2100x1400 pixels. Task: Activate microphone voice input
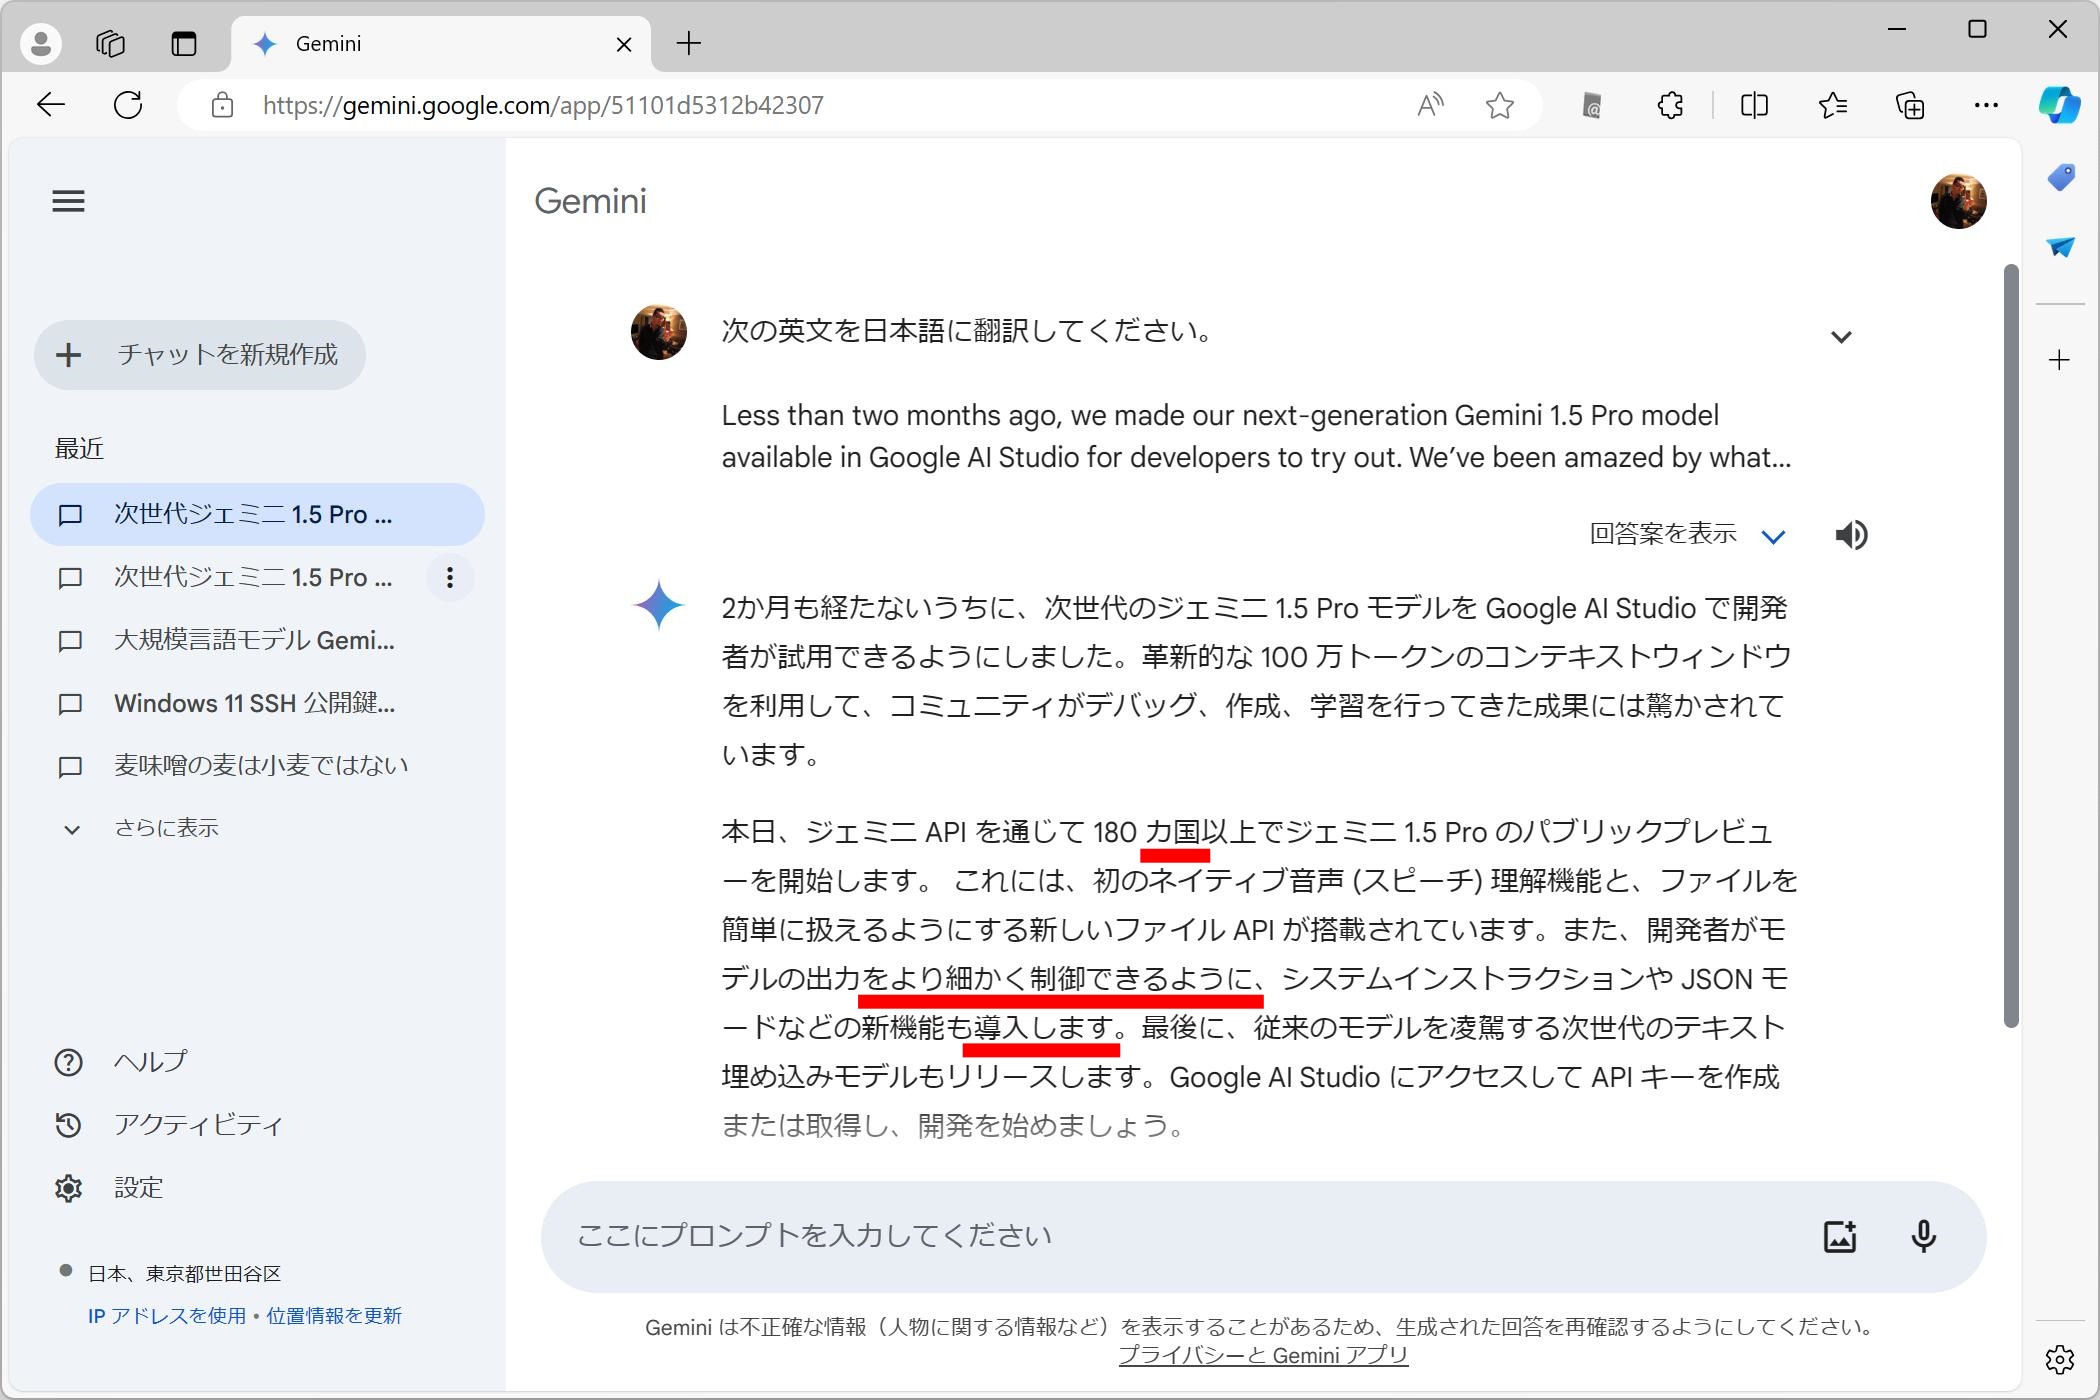(x=1923, y=1236)
